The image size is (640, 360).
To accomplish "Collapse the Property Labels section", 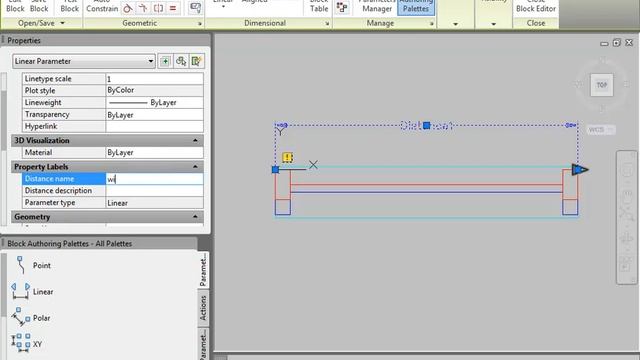I will [195, 167].
